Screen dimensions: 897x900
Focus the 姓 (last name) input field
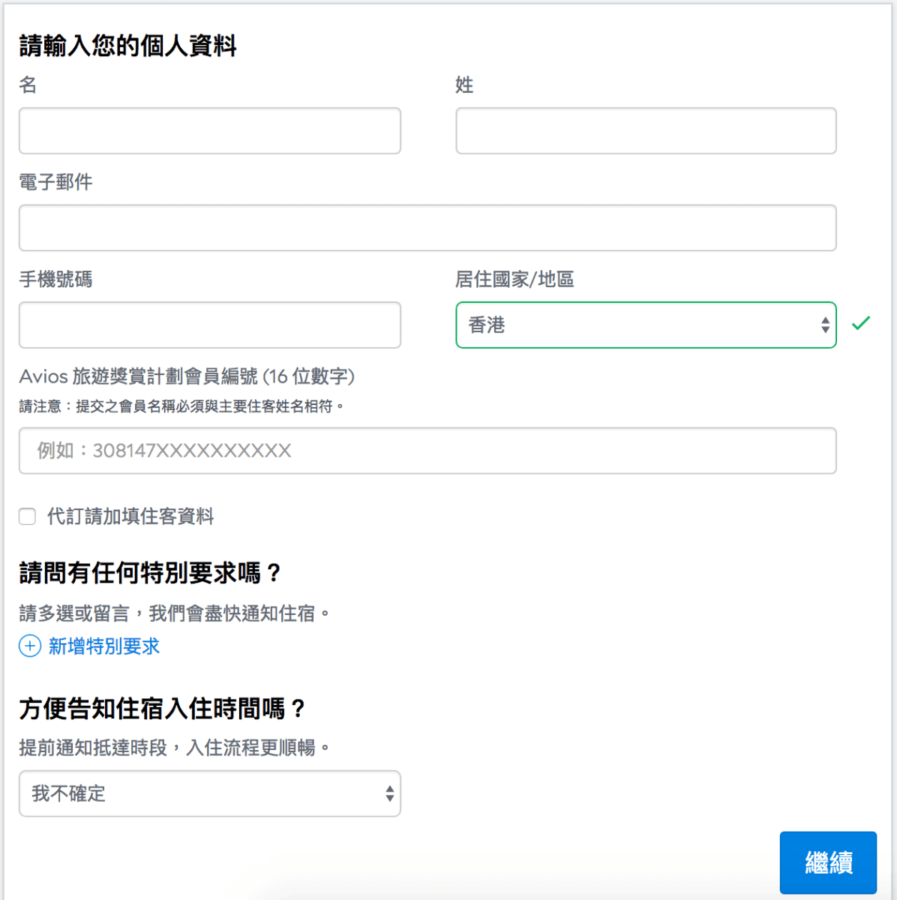point(646,131)
